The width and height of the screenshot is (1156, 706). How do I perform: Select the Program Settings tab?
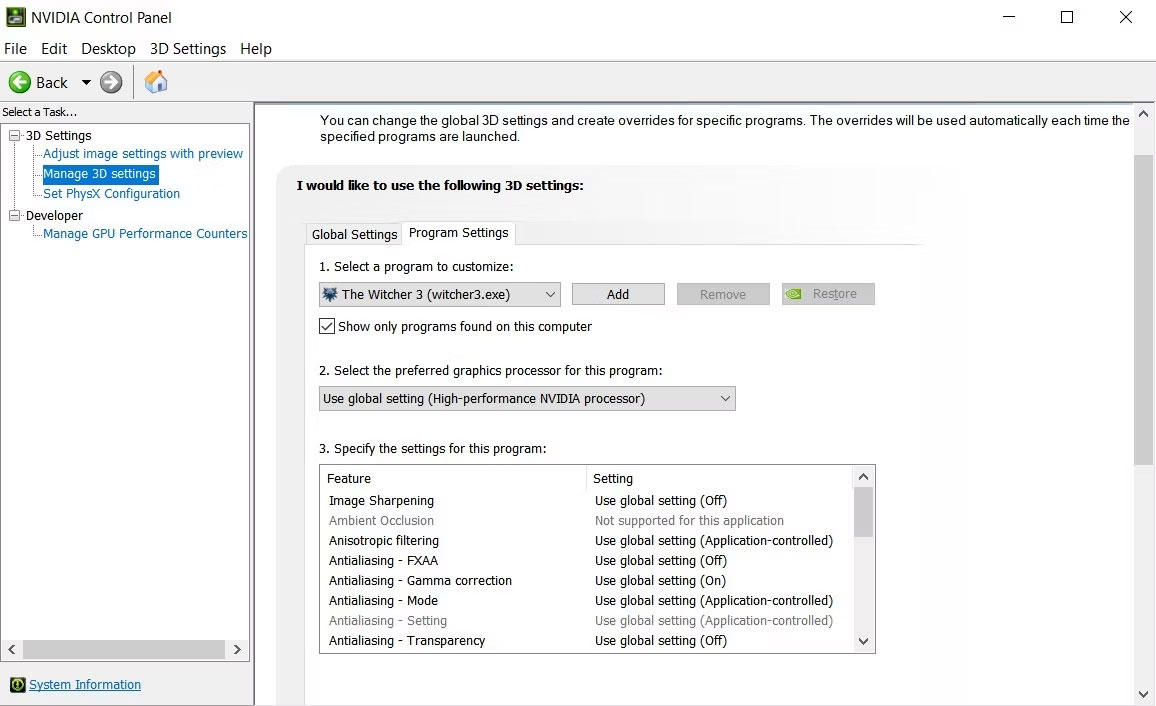(459, 233)
